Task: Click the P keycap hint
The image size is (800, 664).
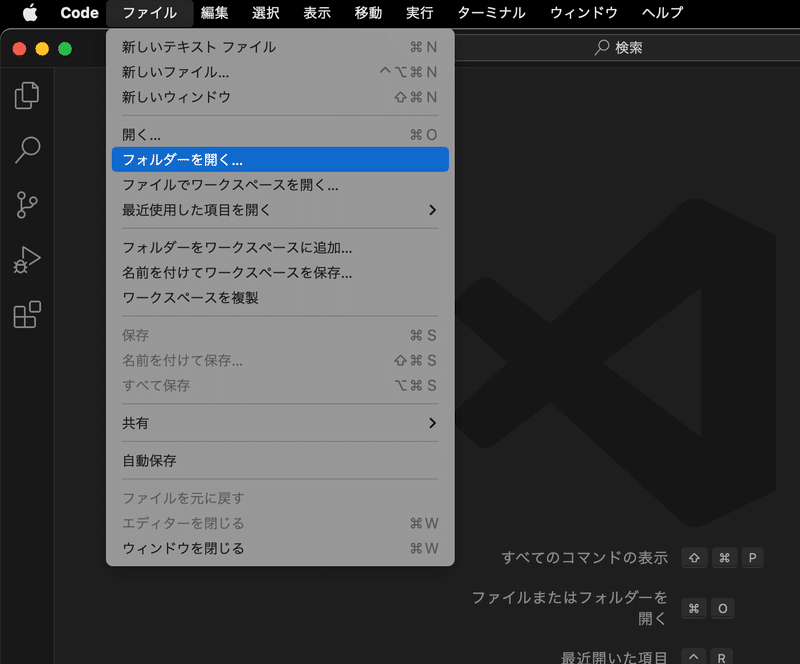Action: coord(752,557)
